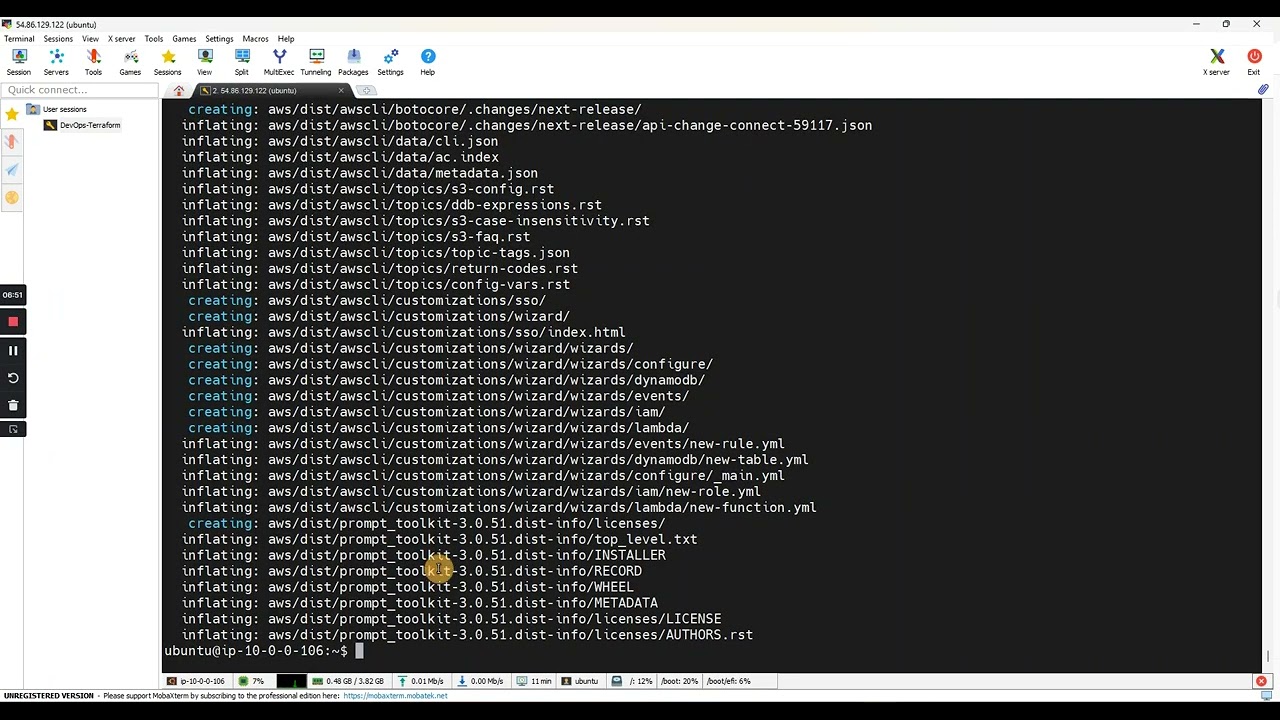This screenshot has height=720, width=1280.
Task: Click the /boot: 20% disk status
Action: (x=679, y=681)
